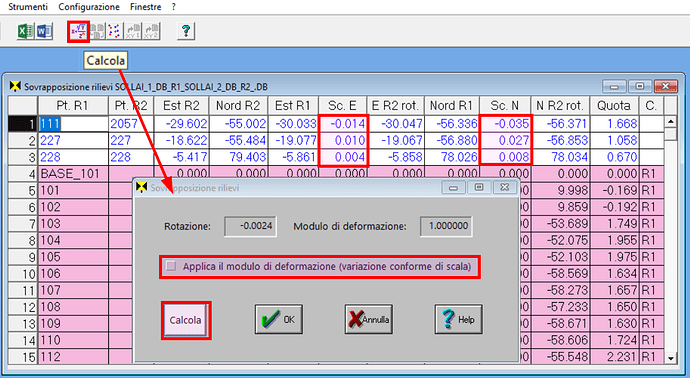Select the Pt. R1 cell containing 111

73,124
